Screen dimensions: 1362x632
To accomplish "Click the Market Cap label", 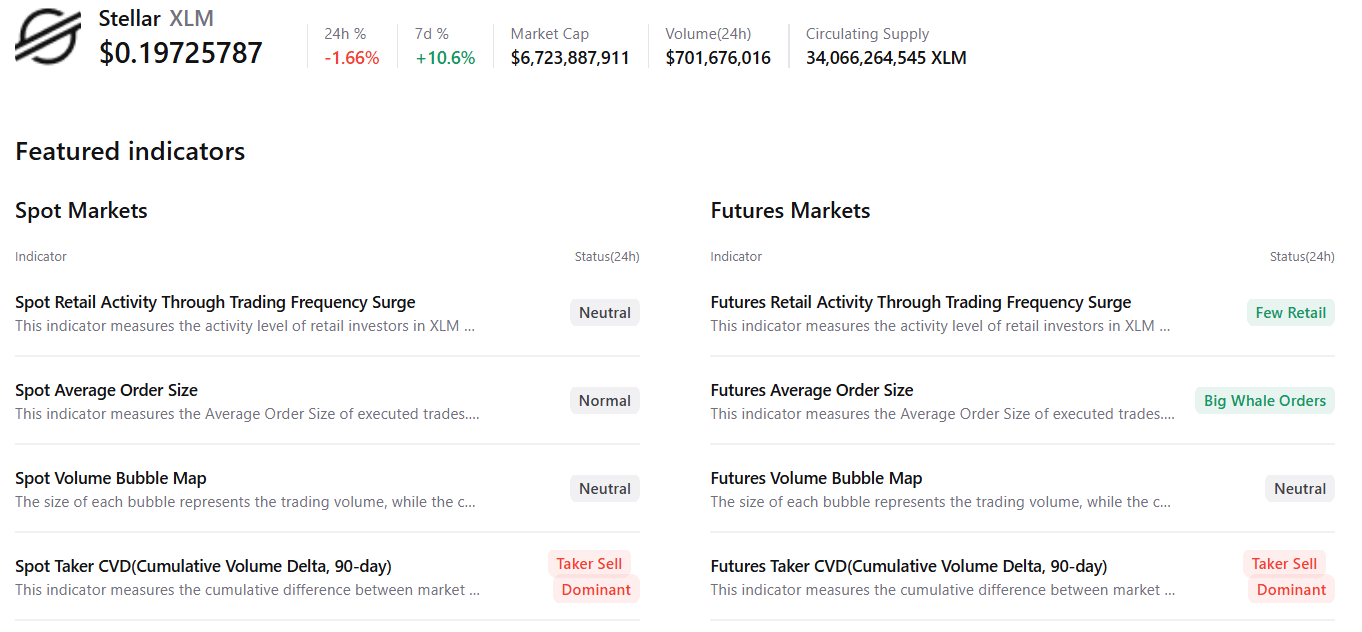I will click(x=550, y=34).
